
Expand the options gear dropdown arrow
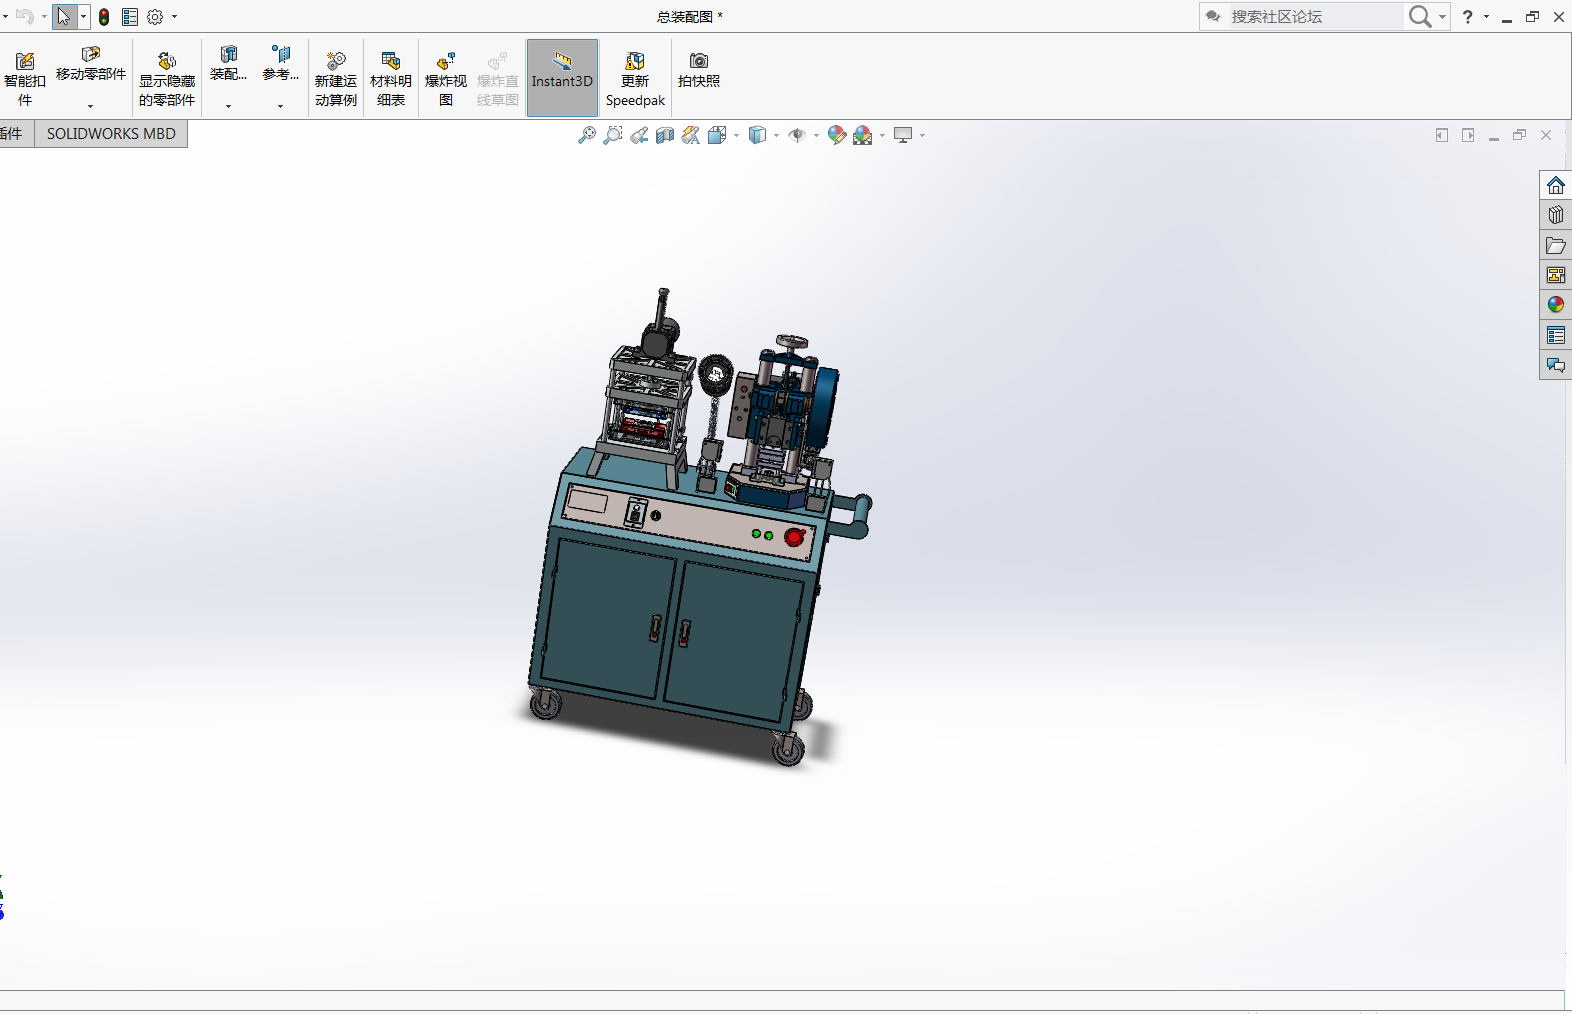[174, 17]
